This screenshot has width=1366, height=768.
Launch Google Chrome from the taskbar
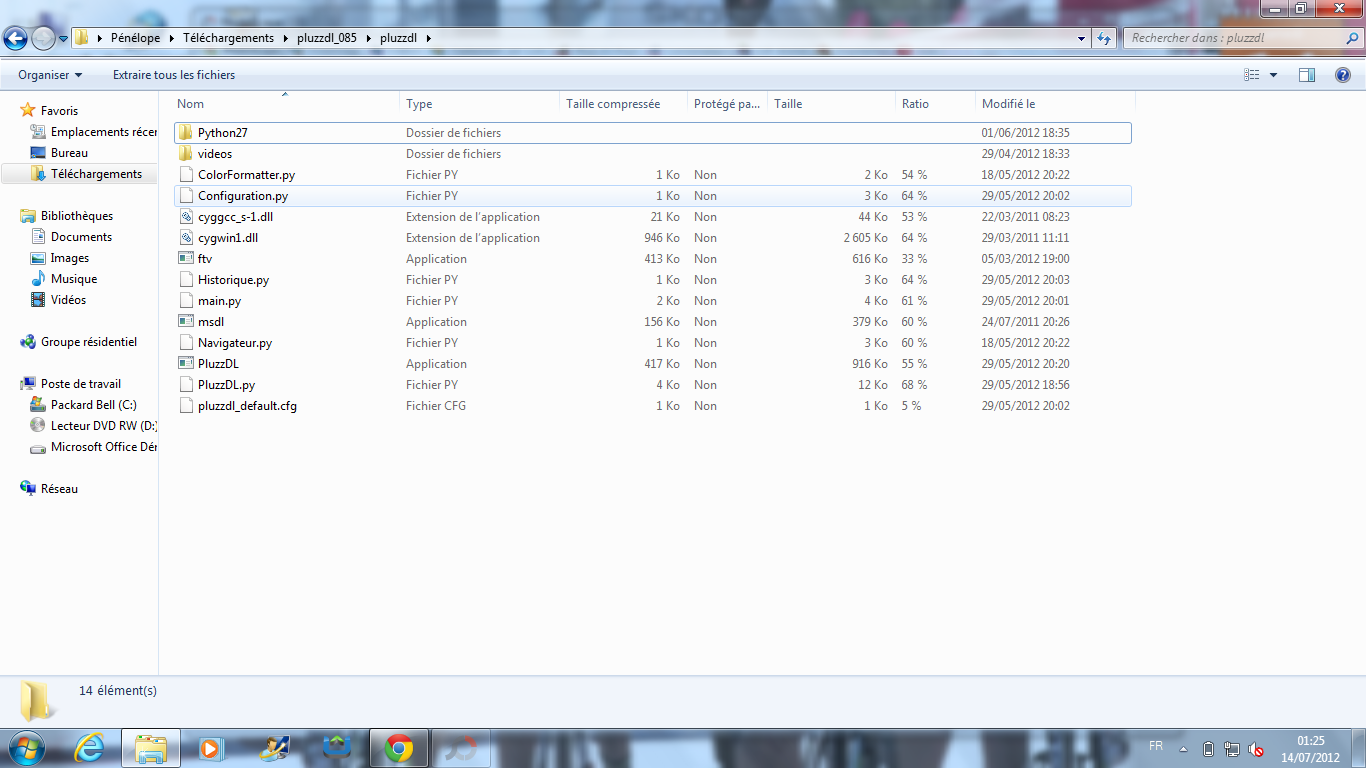(399, 748)
